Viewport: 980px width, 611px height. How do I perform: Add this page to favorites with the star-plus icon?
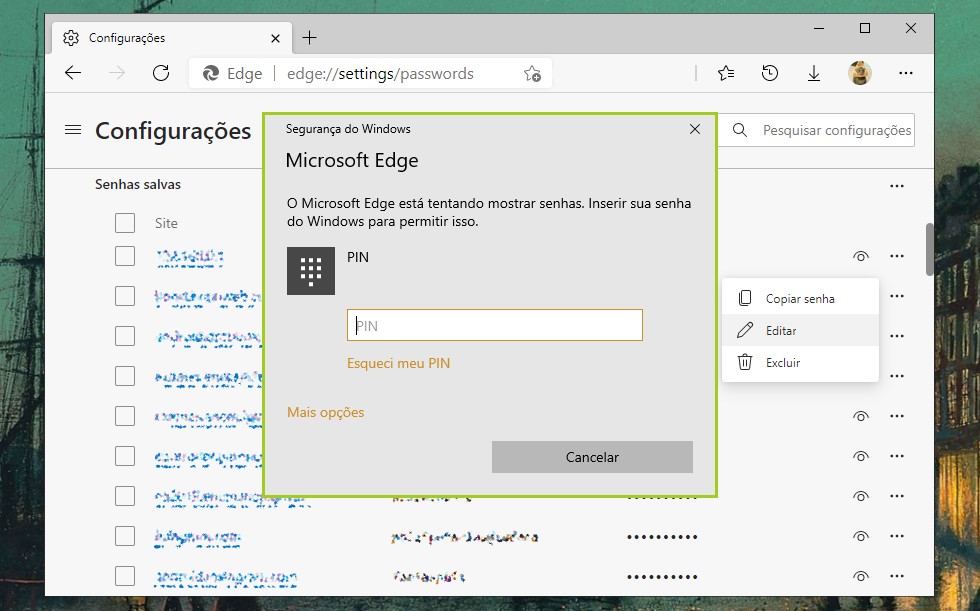tap(532, 74)
